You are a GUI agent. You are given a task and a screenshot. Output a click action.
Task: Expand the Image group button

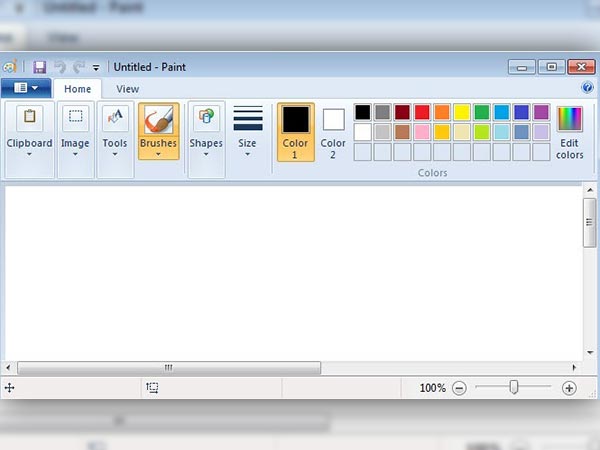pyautogui.click(x=75, y=141)
